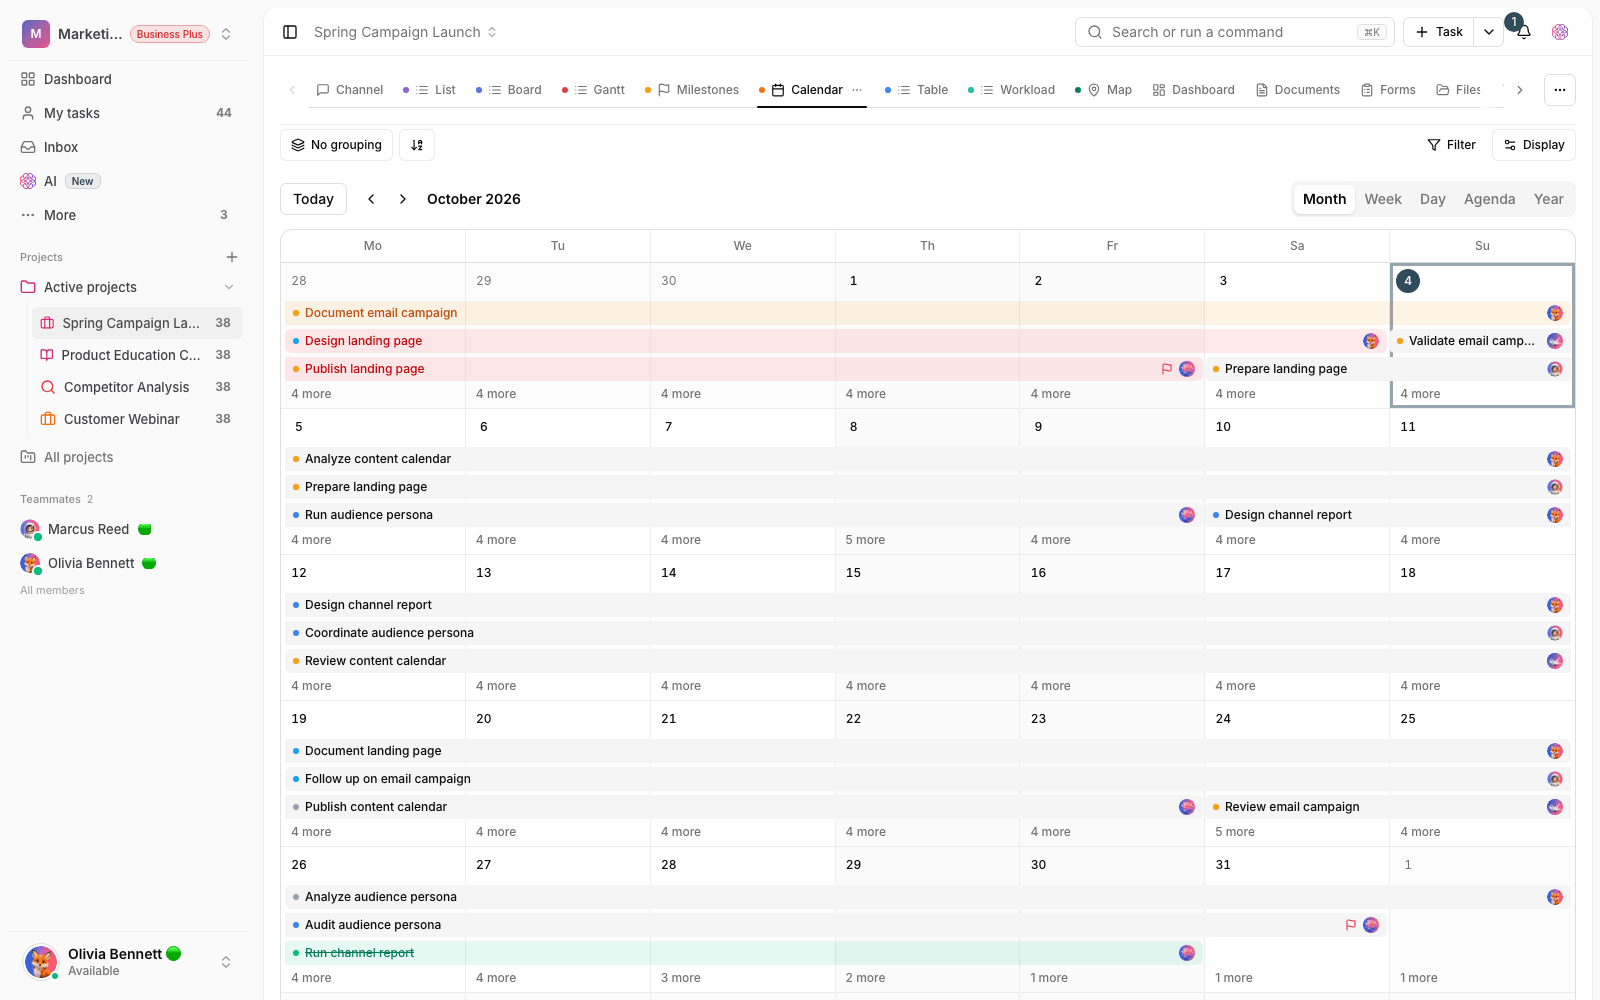Switch to Board tab

tap(508, 90)
